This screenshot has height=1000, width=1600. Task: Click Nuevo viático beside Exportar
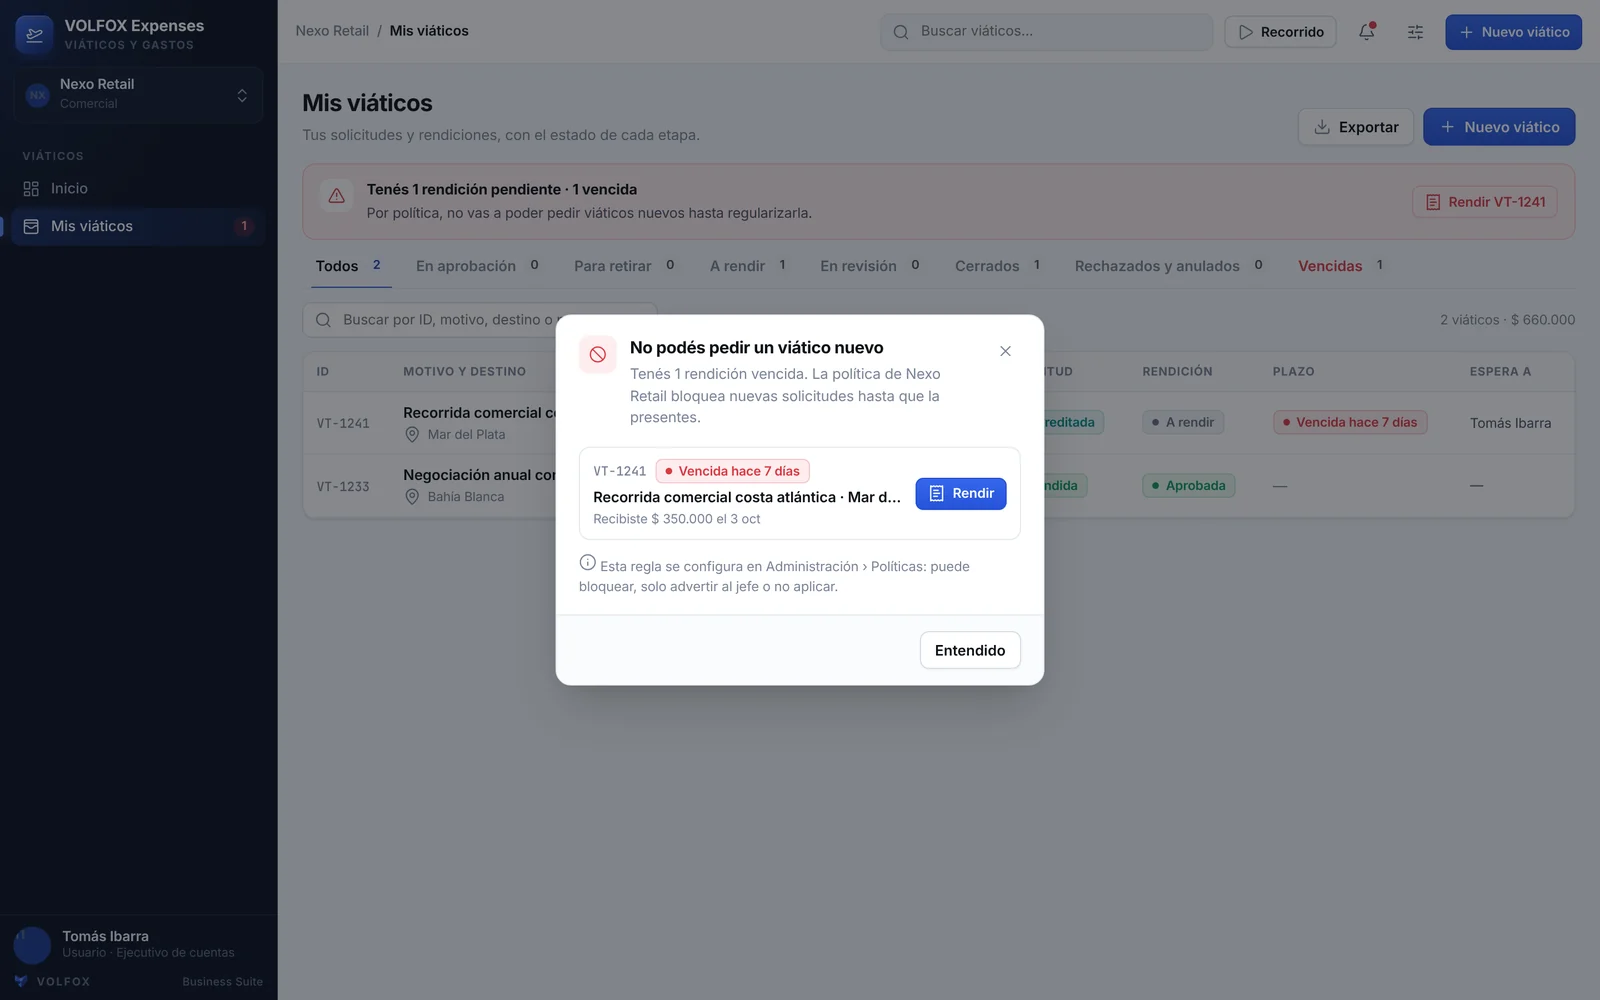coord(1499,127)
